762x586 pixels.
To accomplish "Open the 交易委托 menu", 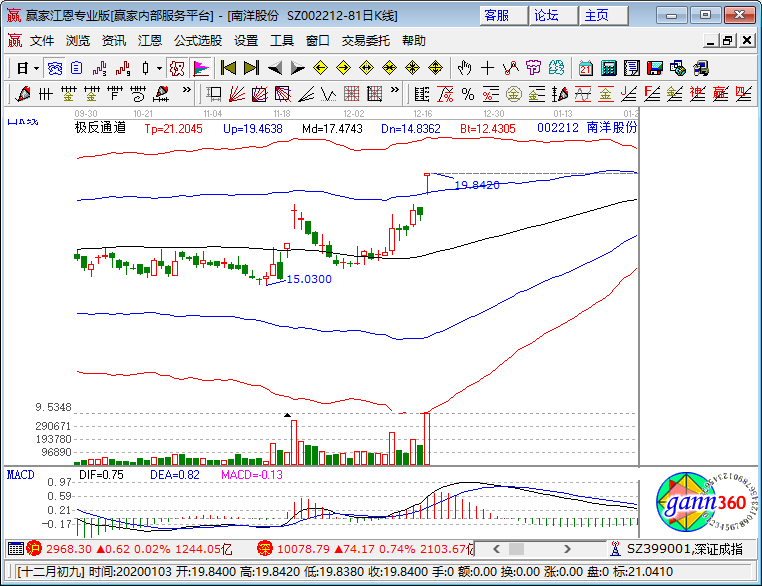I will (365, 41).
